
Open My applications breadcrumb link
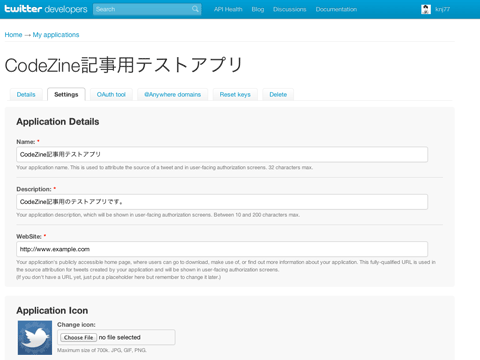(56, 35)
